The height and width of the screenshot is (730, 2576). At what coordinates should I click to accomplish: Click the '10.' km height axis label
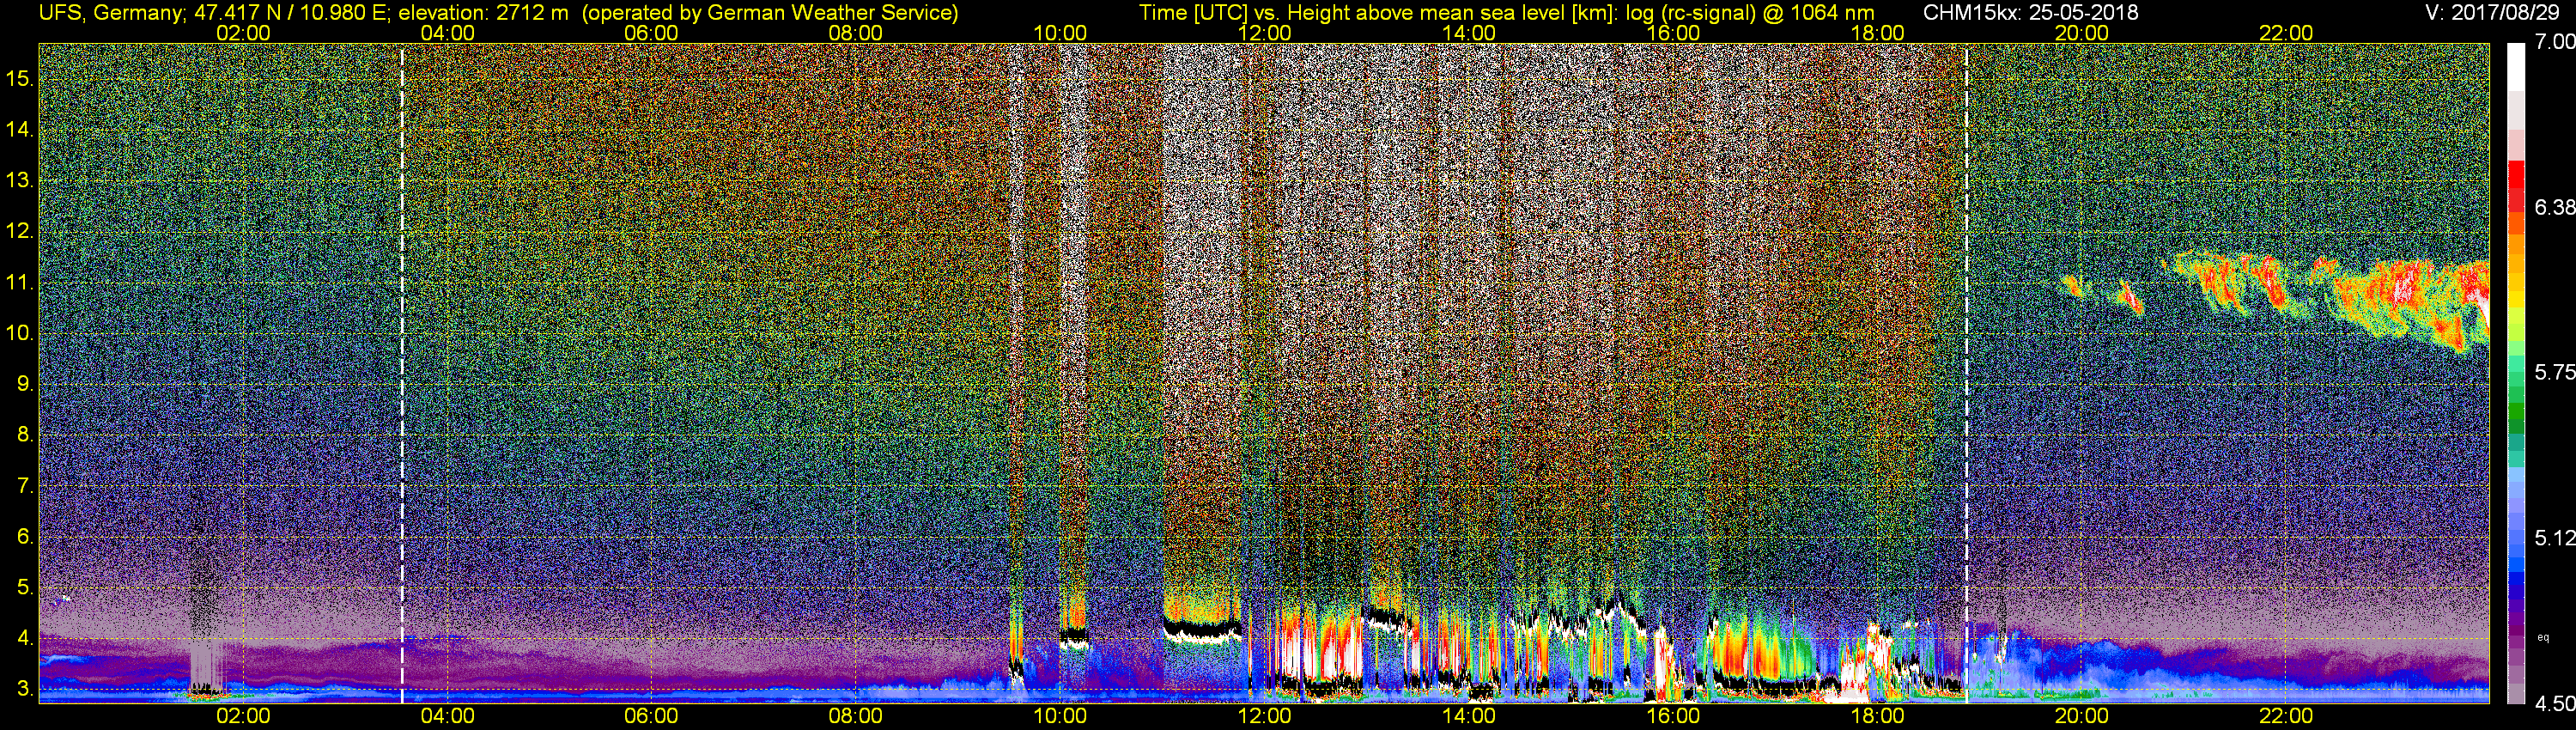(x=20, y=333)
